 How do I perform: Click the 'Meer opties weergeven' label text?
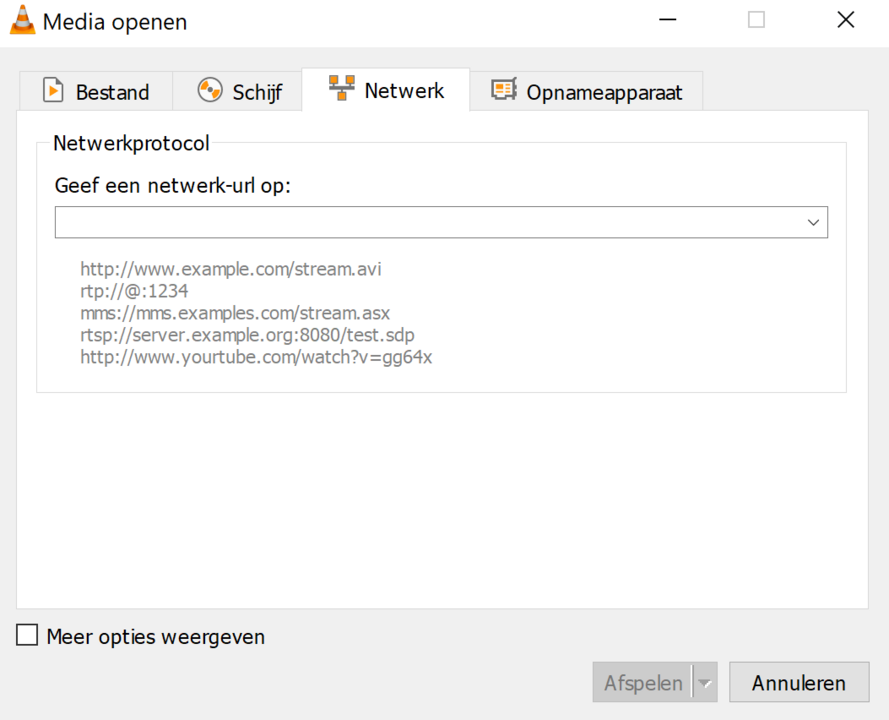coord(155,637)
